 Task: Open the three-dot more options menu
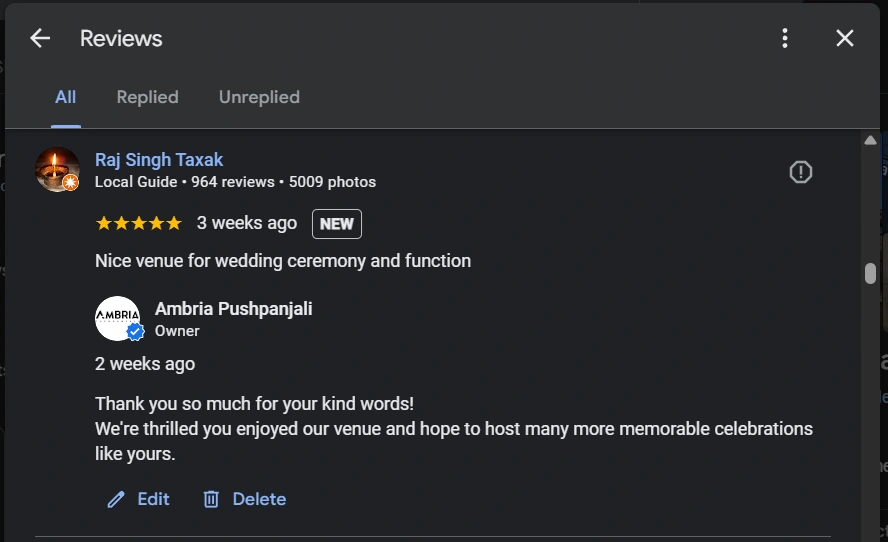pos(785,38)
